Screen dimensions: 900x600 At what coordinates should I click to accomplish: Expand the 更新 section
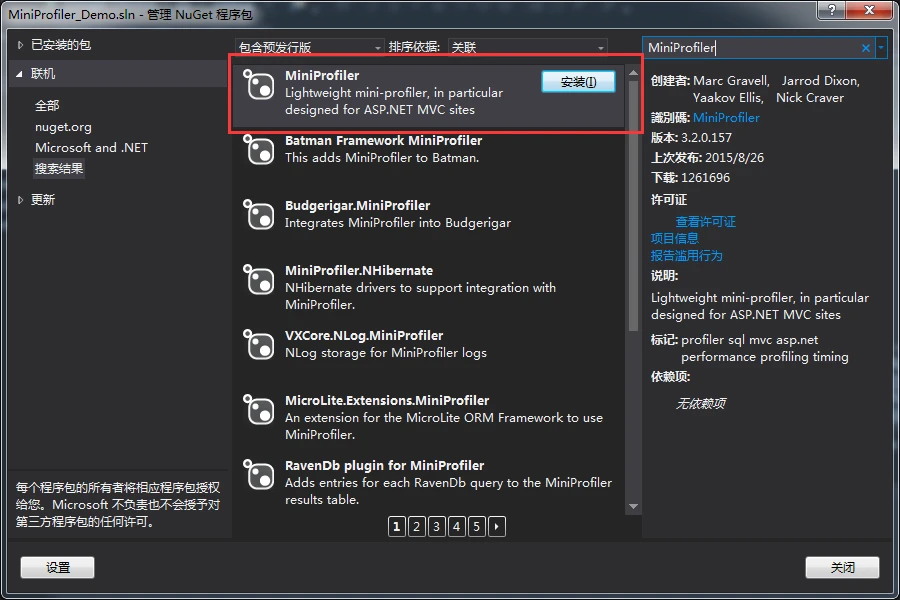[22, 200]
